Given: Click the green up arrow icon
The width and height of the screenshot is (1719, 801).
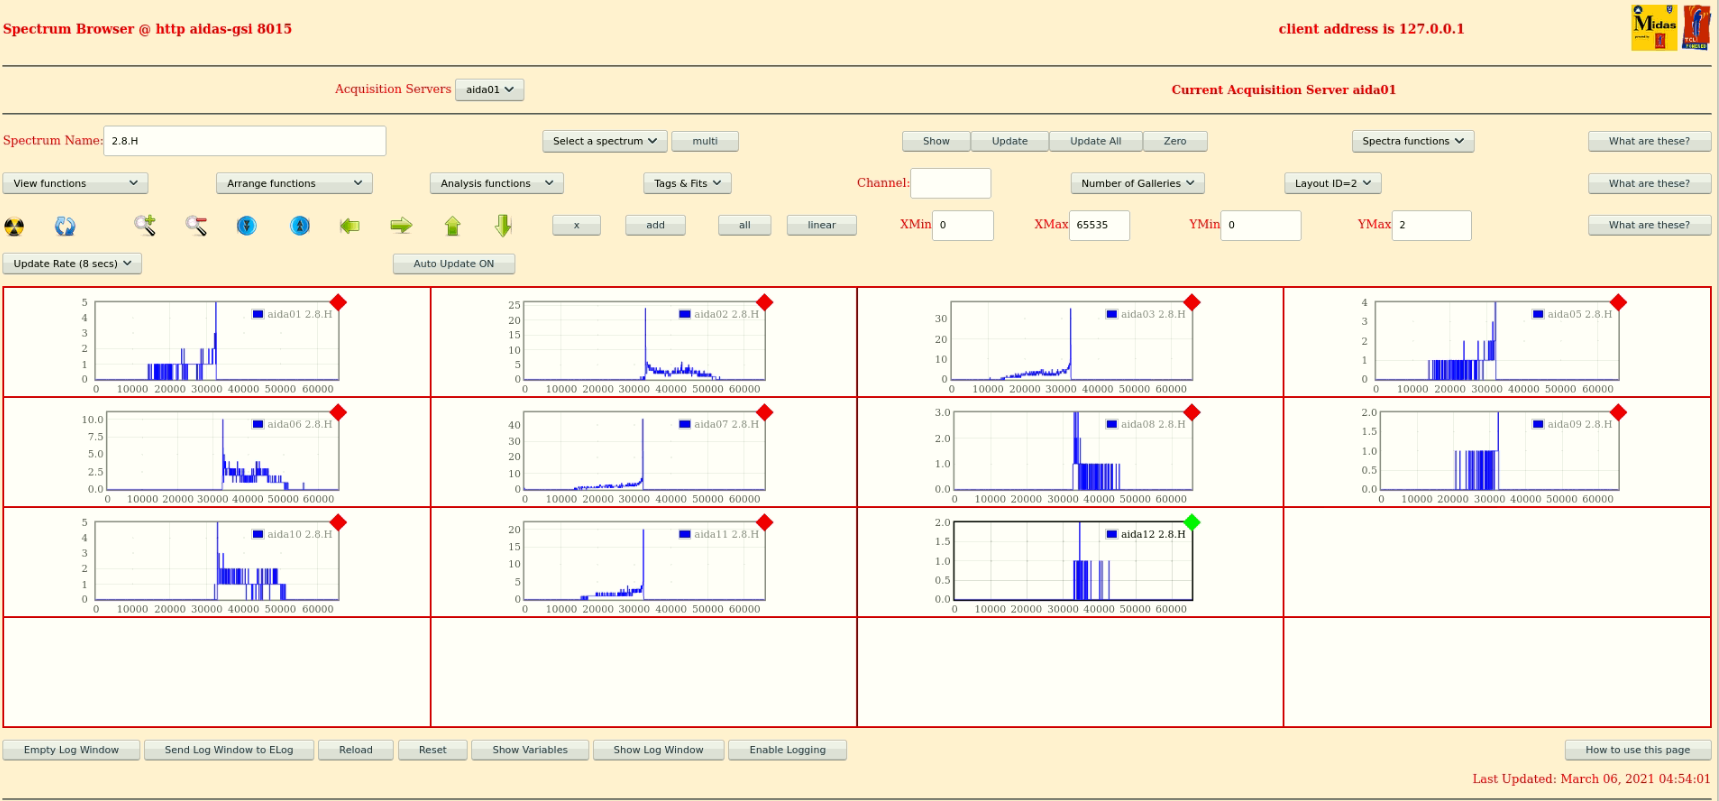Looking at the screenshot, I should (452, 226).
